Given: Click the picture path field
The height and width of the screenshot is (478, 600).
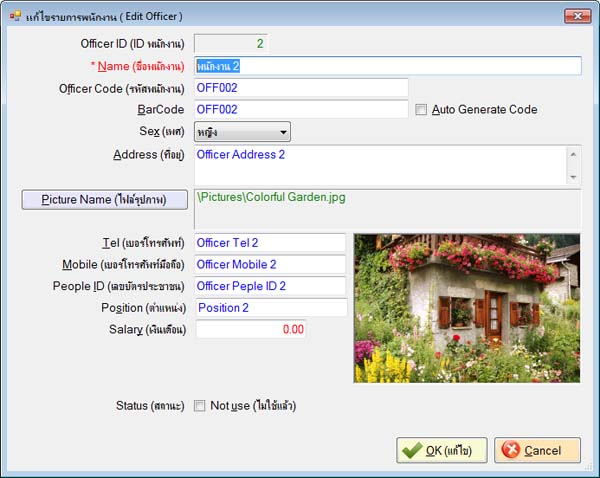Looking at the screenshot, I should (x=388, y=209).
